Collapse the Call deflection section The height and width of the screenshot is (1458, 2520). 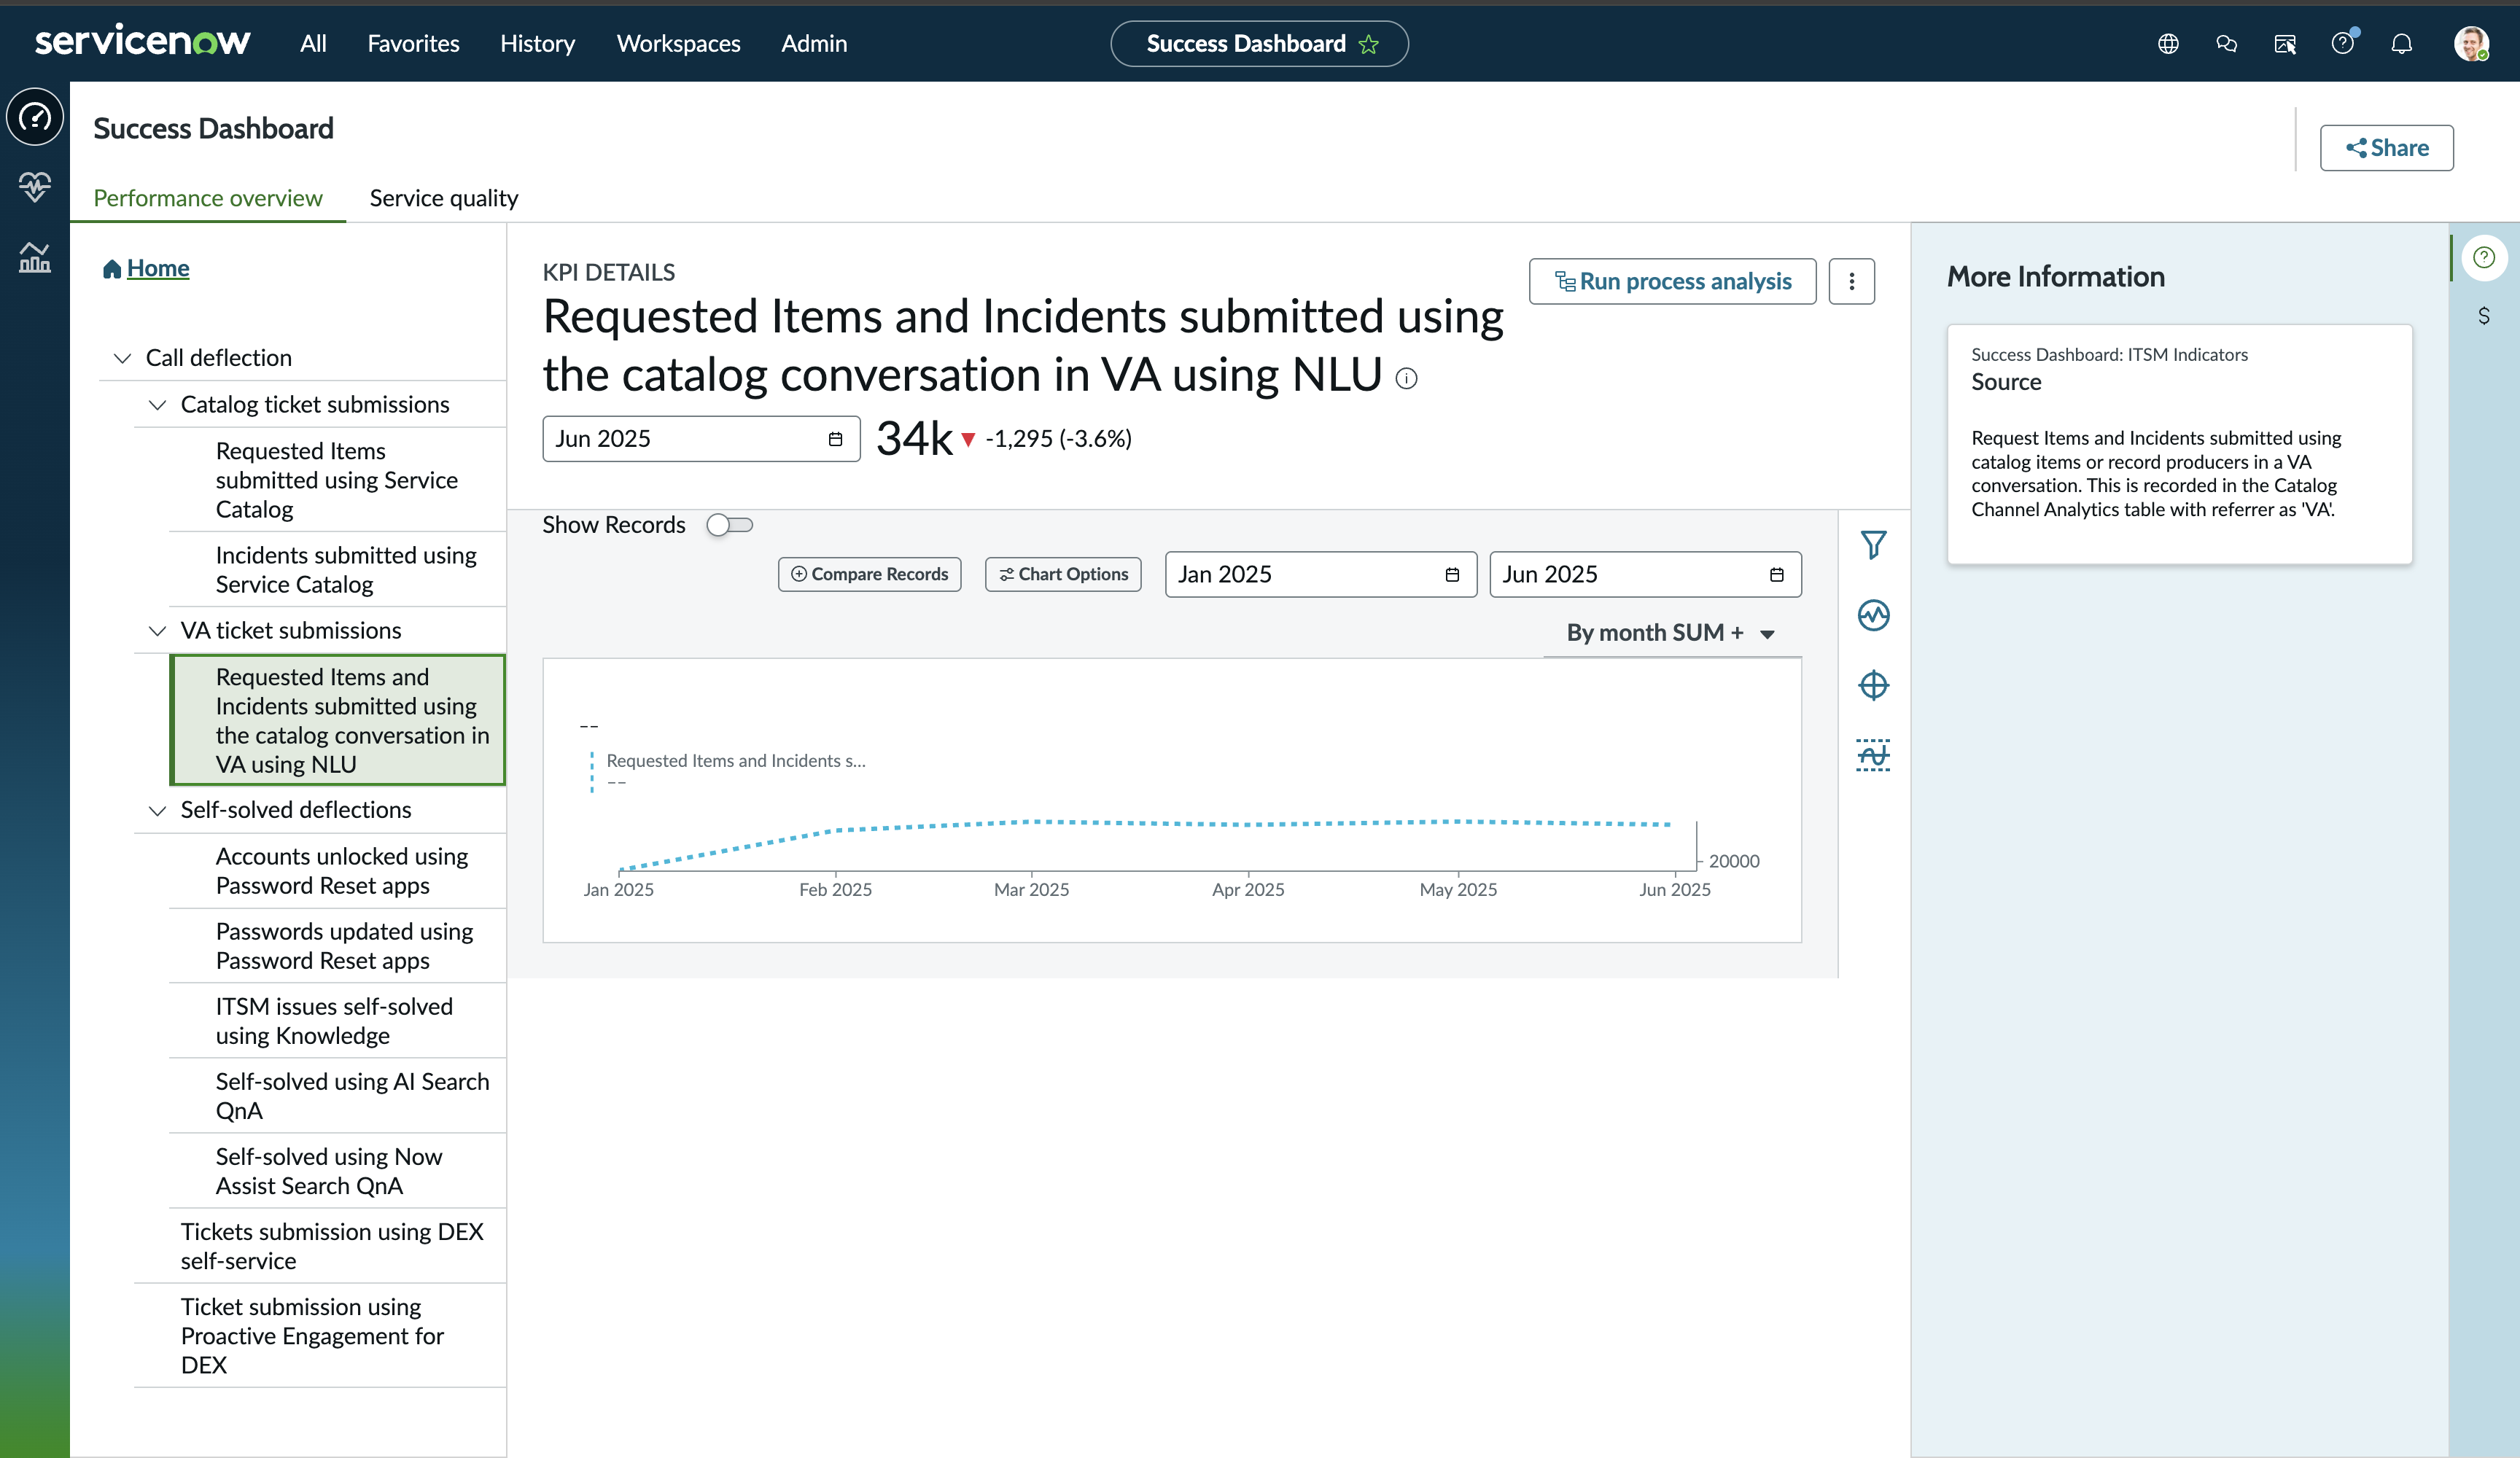pos(122,358)
